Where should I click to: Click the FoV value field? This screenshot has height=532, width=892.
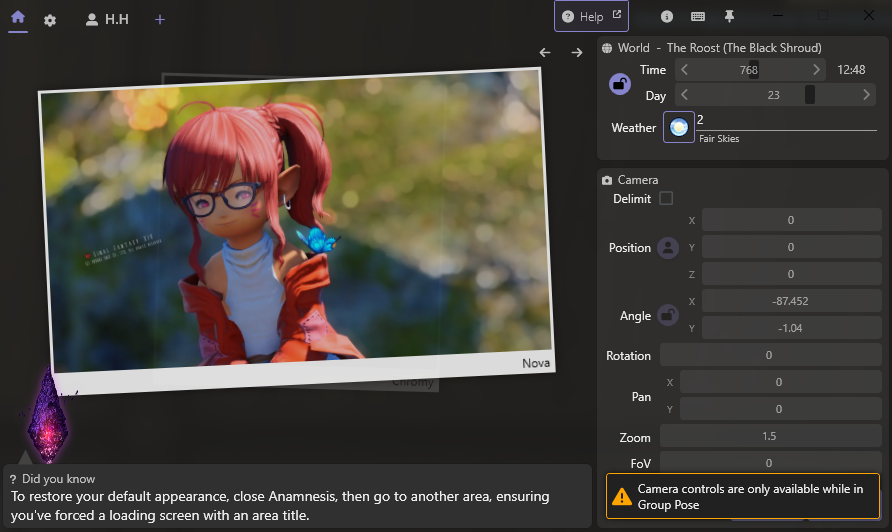point(770,462)
